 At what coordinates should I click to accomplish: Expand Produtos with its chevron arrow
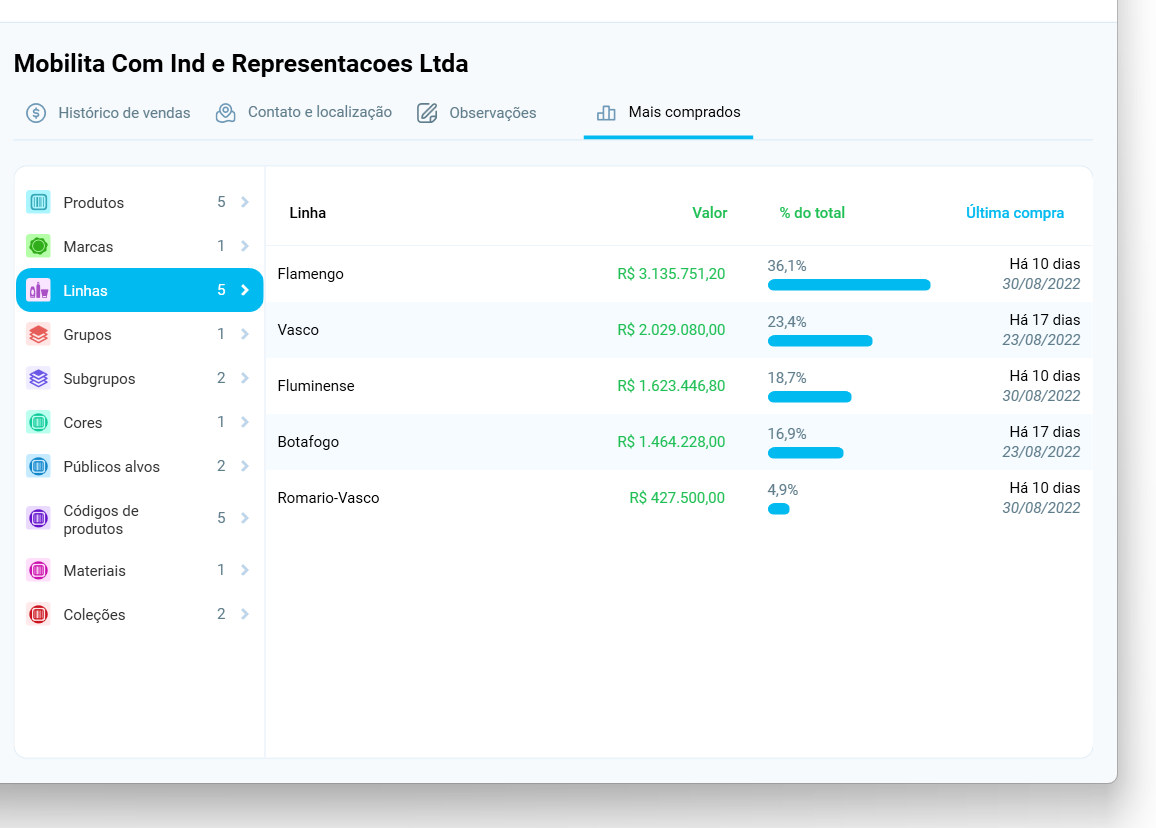[245, 202]
